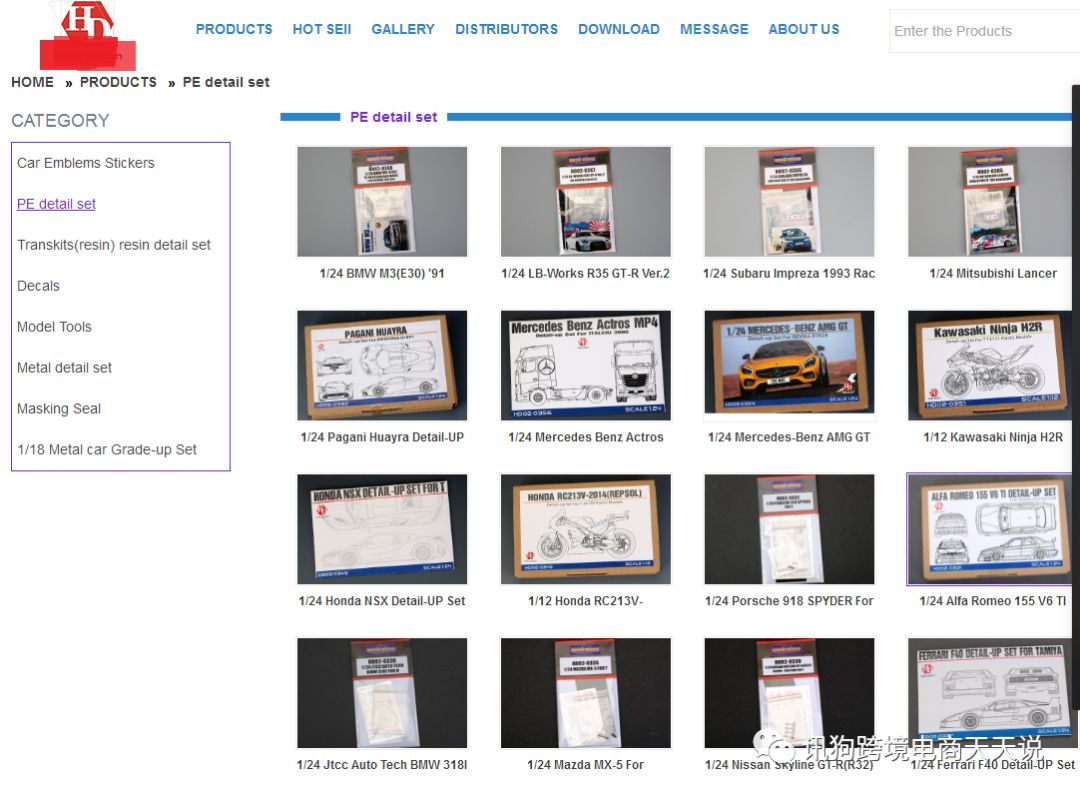Open the Ferrari F40 Detail-UP Set image

click(x=990, y=693)
